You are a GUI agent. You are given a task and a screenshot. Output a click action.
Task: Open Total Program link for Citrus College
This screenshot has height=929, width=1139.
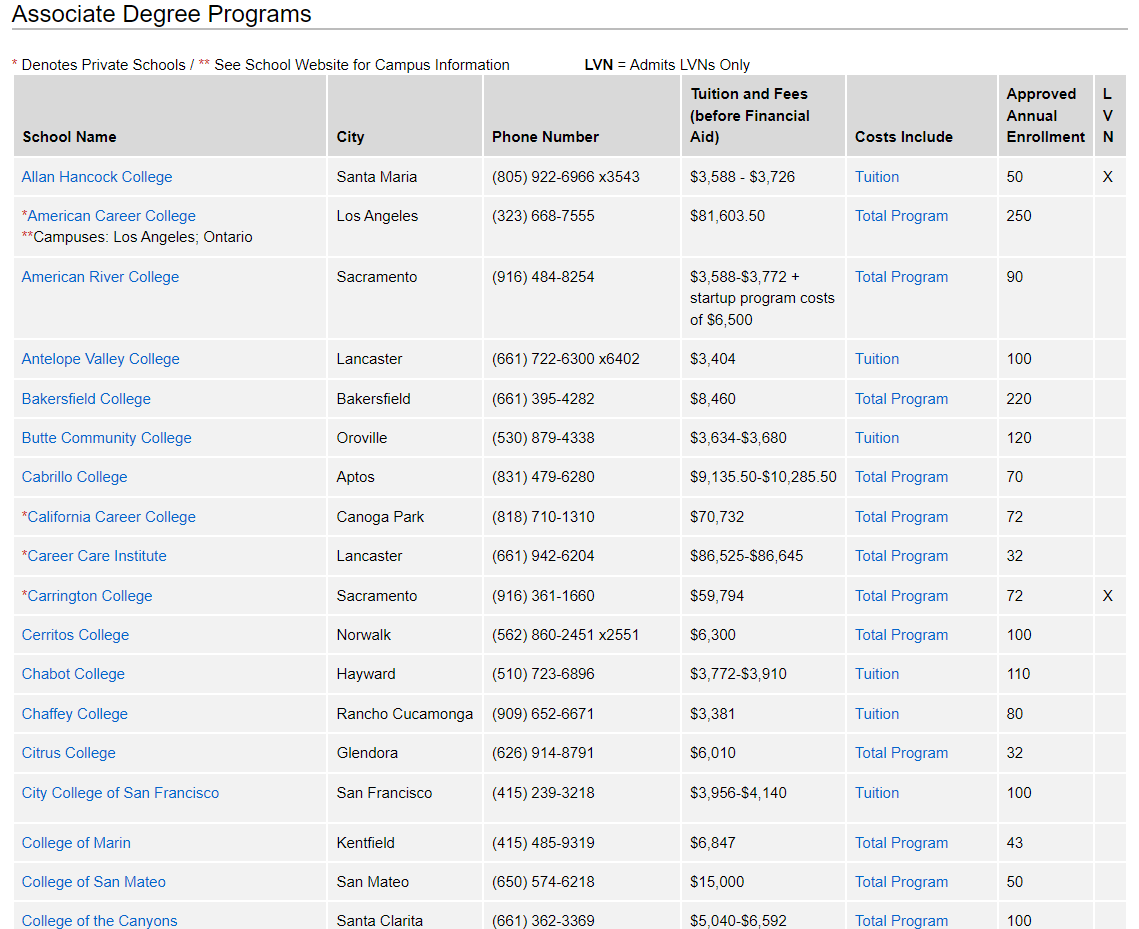[x=901, y=753]
